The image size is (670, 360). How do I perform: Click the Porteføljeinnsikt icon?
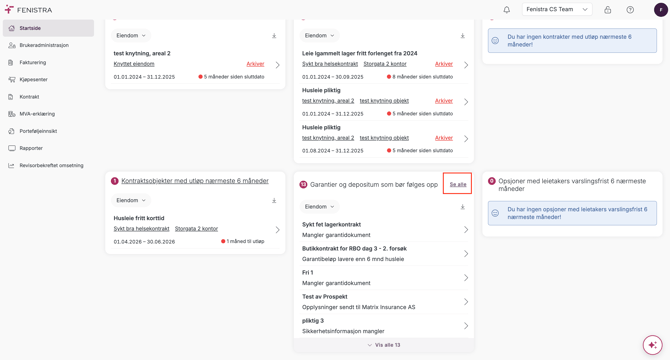12,131
